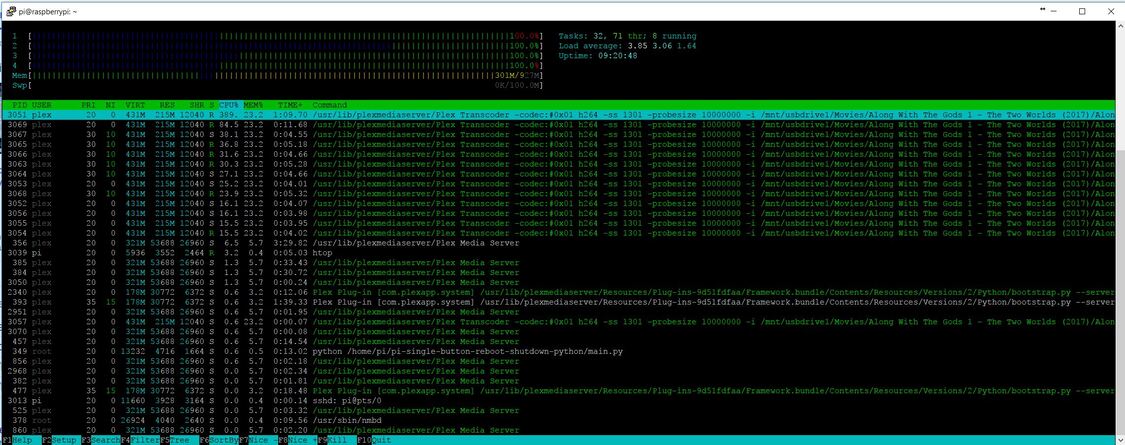Sort by the MEM% column header
Image resolution: width=1125 pixels, height=445 pixels.
click(254, 105)
